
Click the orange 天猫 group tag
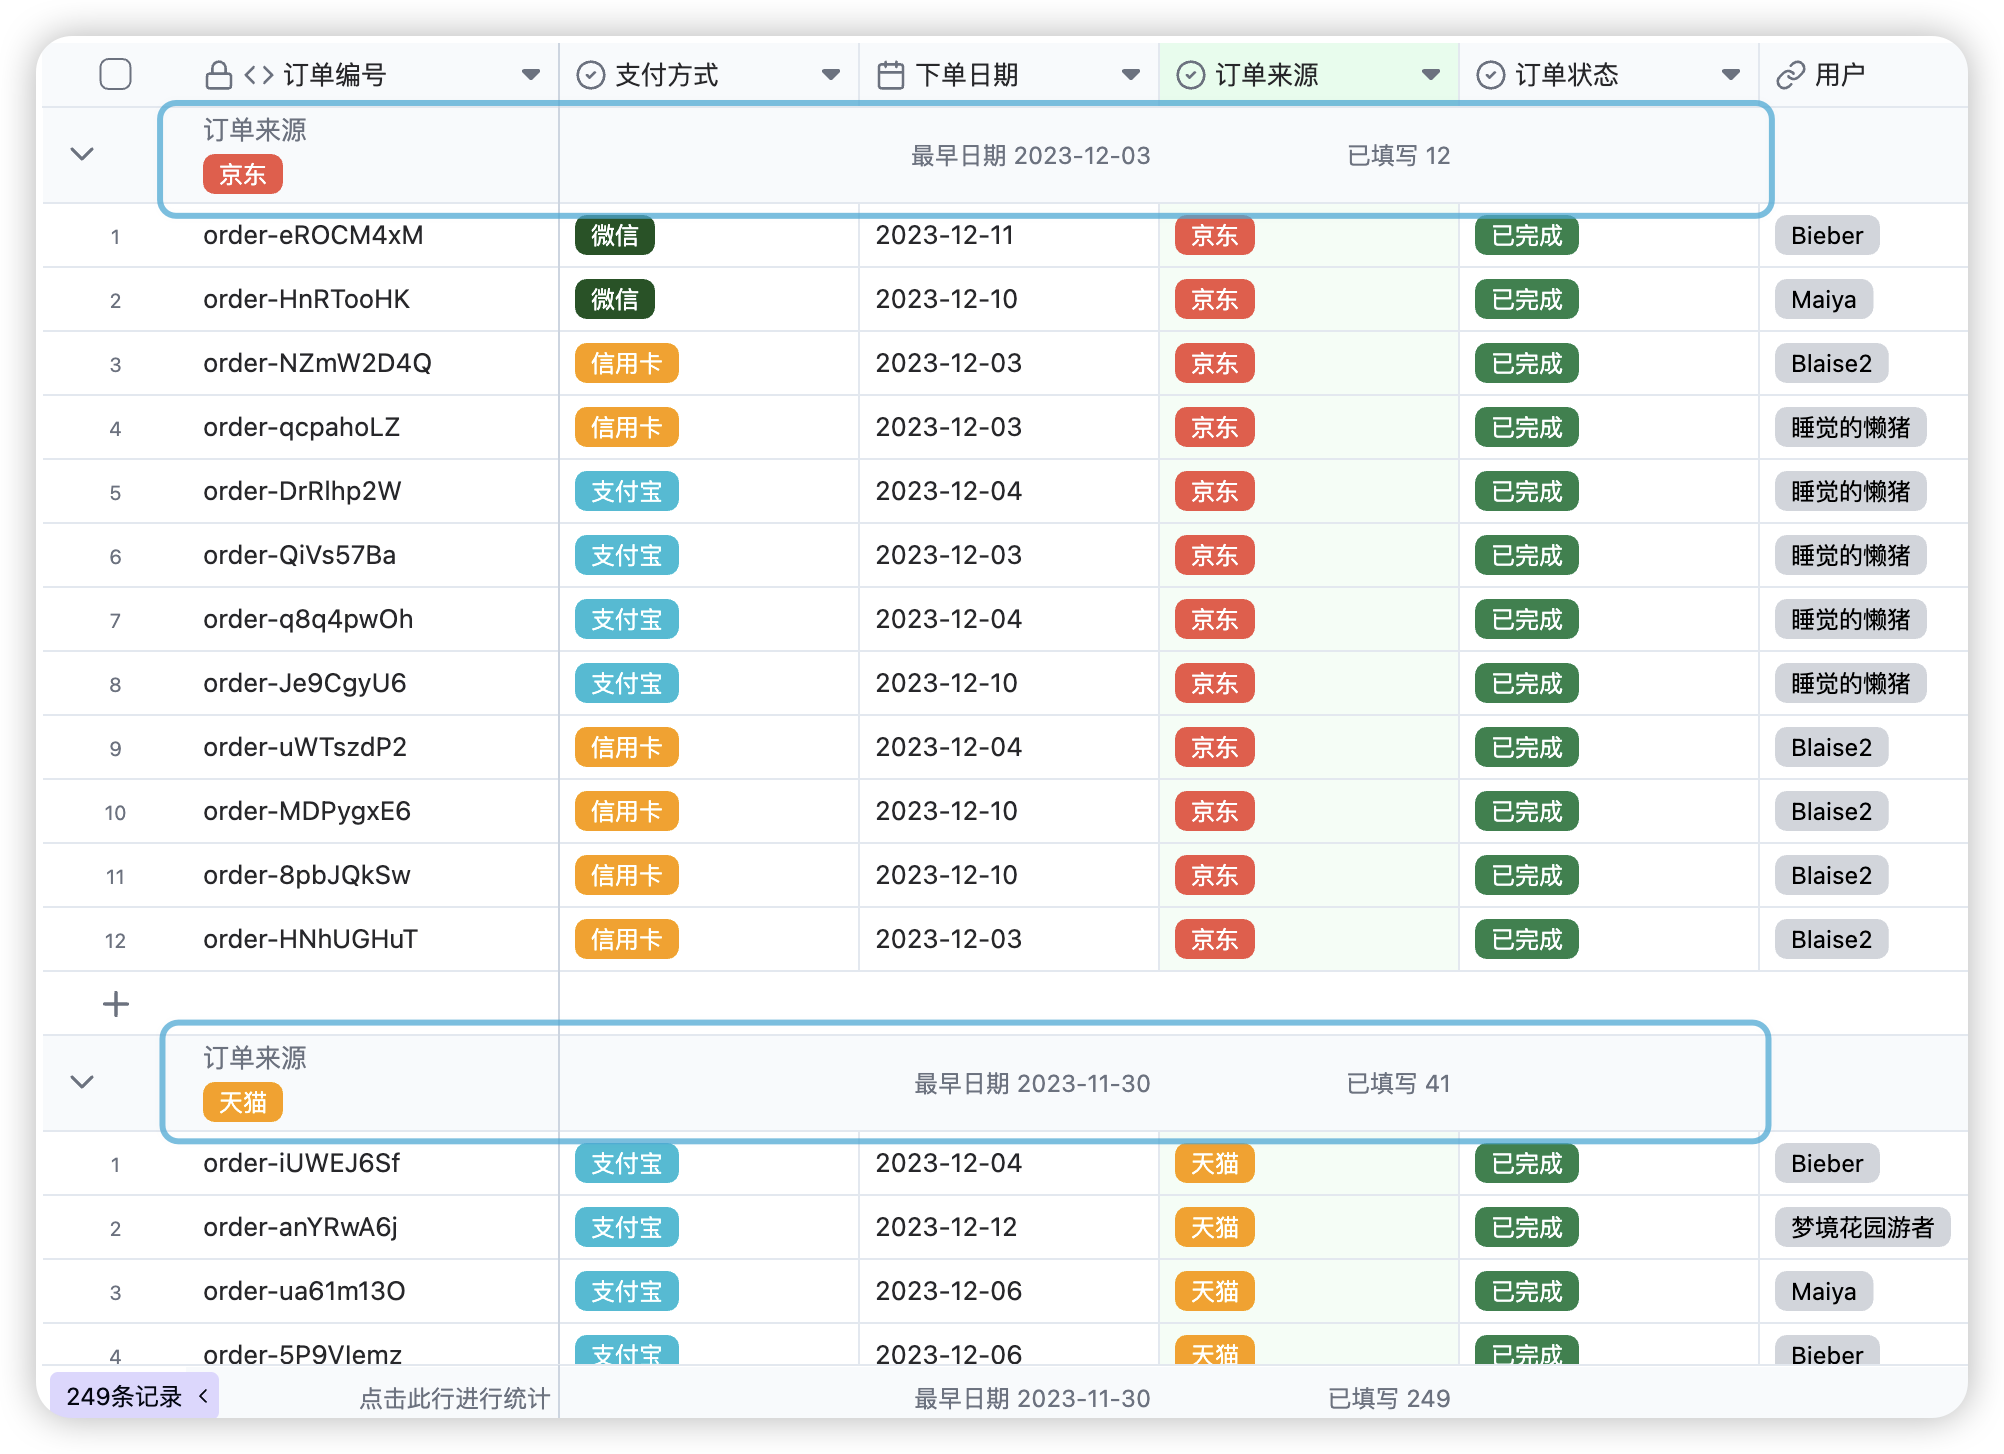(x=243, y=1102)
